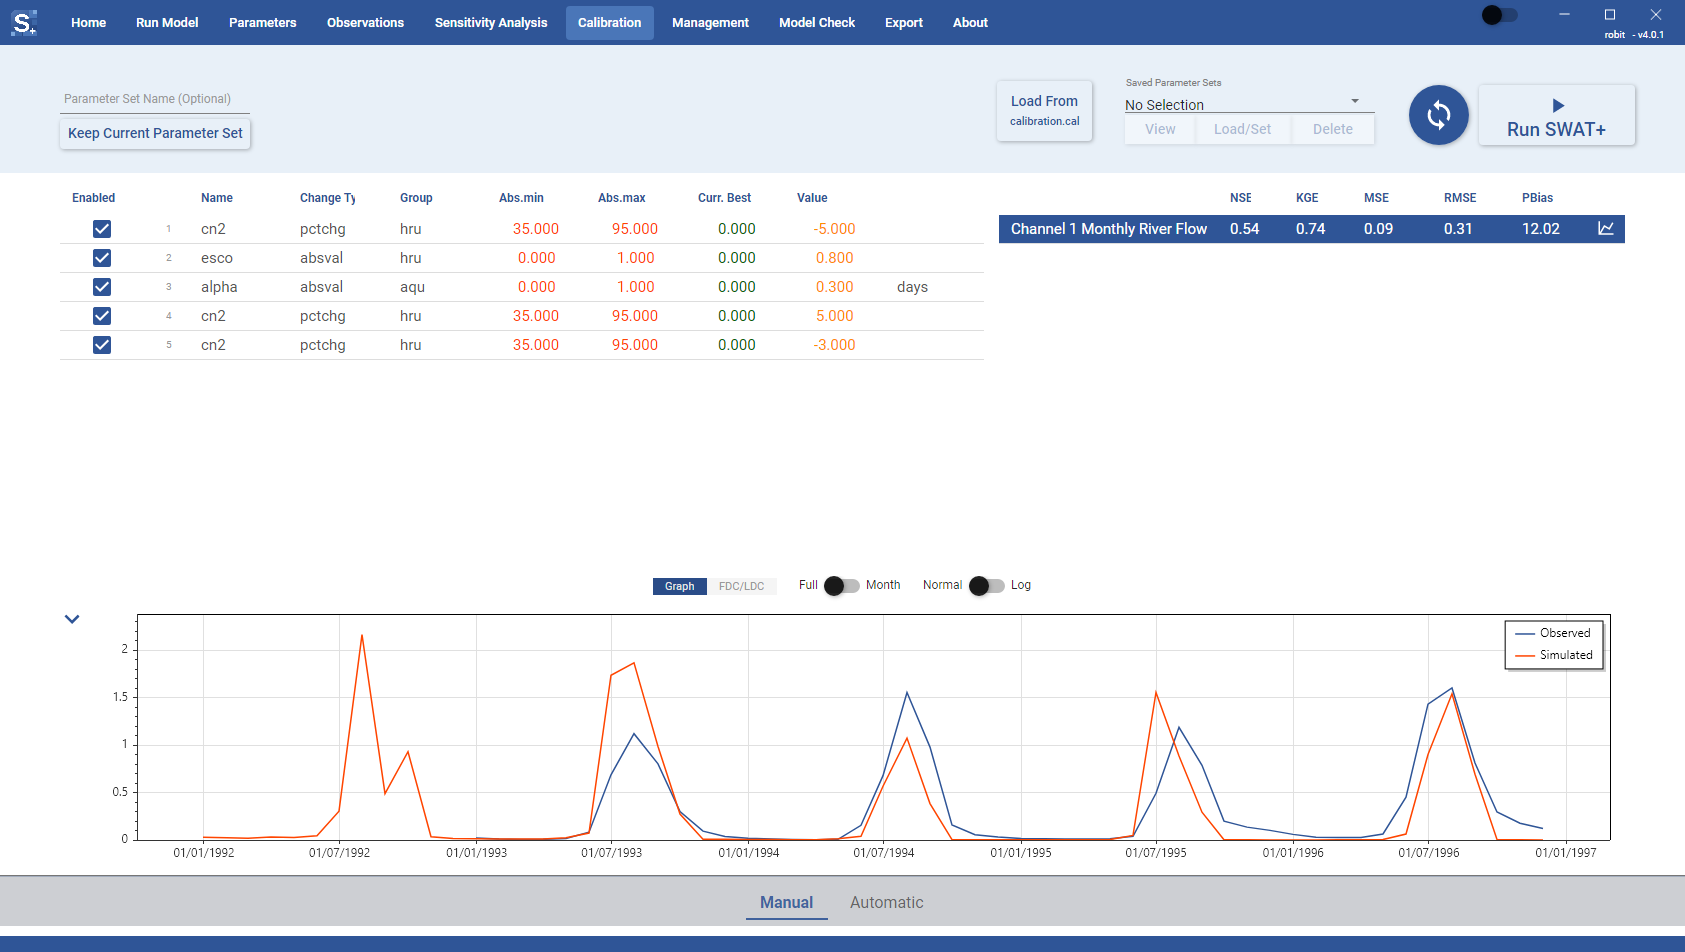Go to the Run Model page
The image size is (1685, 952).
167,23
